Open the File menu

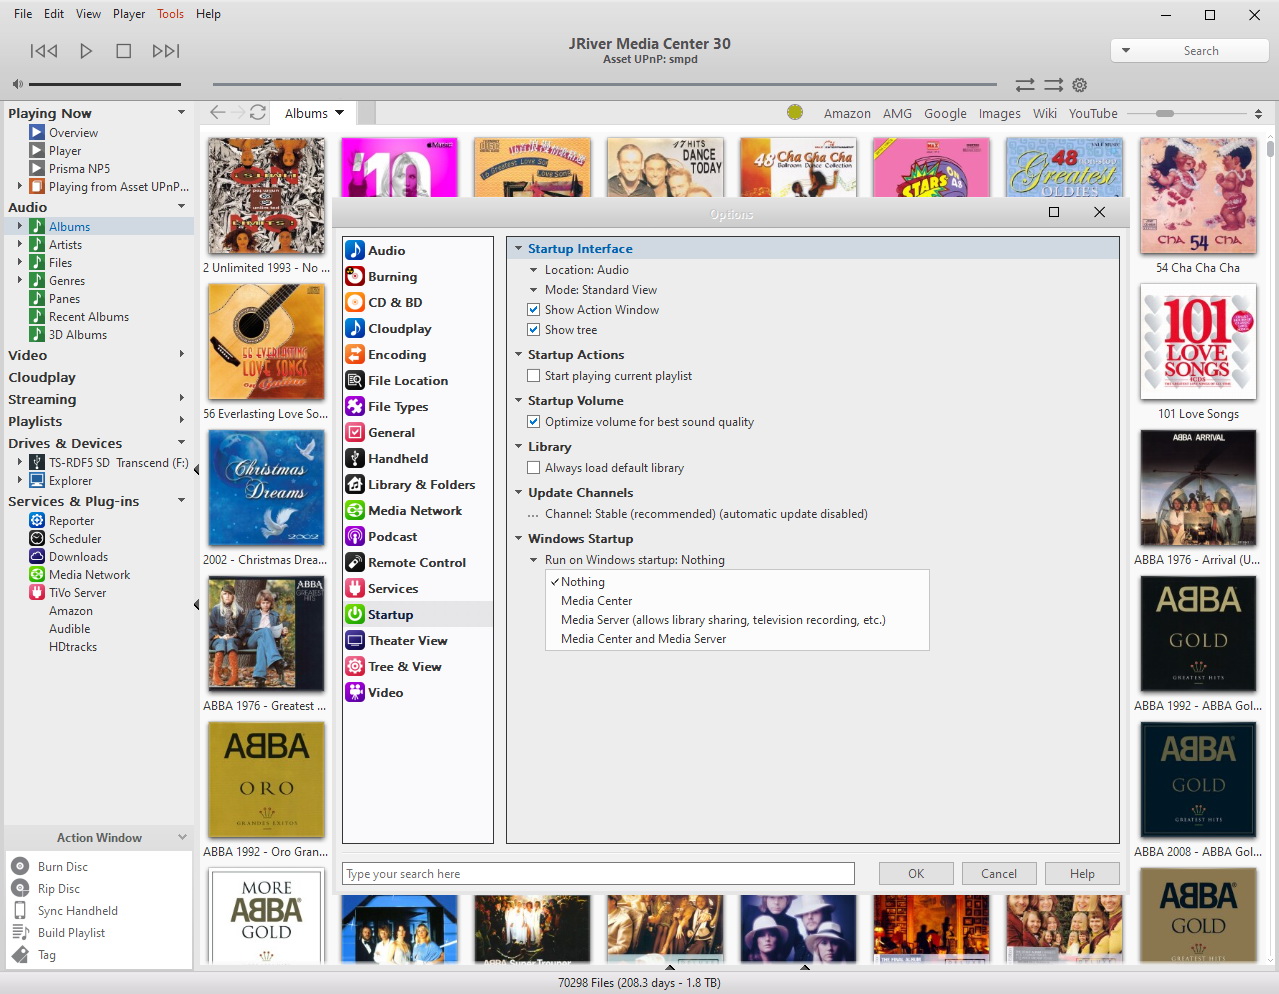click(x=23, y=14)
